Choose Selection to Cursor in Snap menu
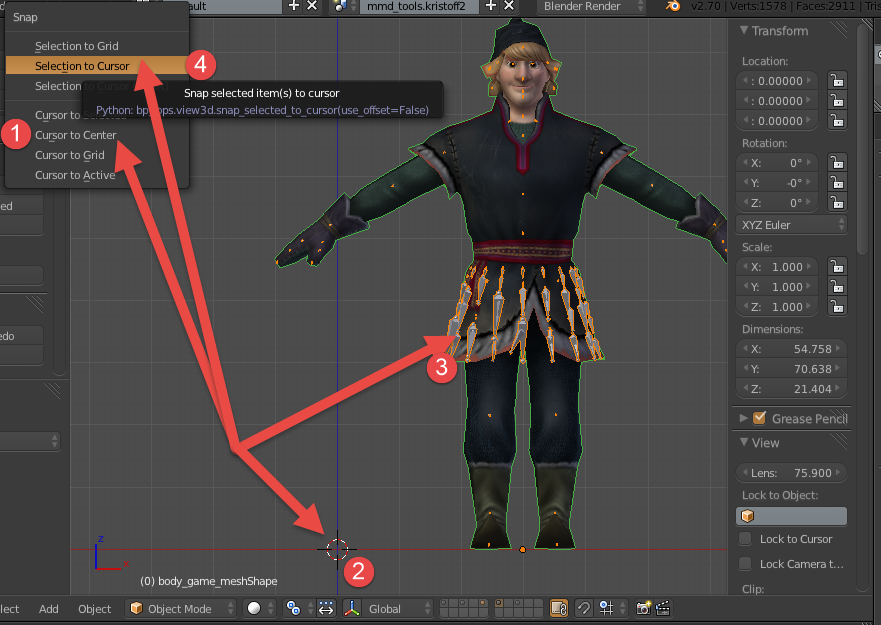This screenshot has height=625, width=881. (x=97, y=66)
